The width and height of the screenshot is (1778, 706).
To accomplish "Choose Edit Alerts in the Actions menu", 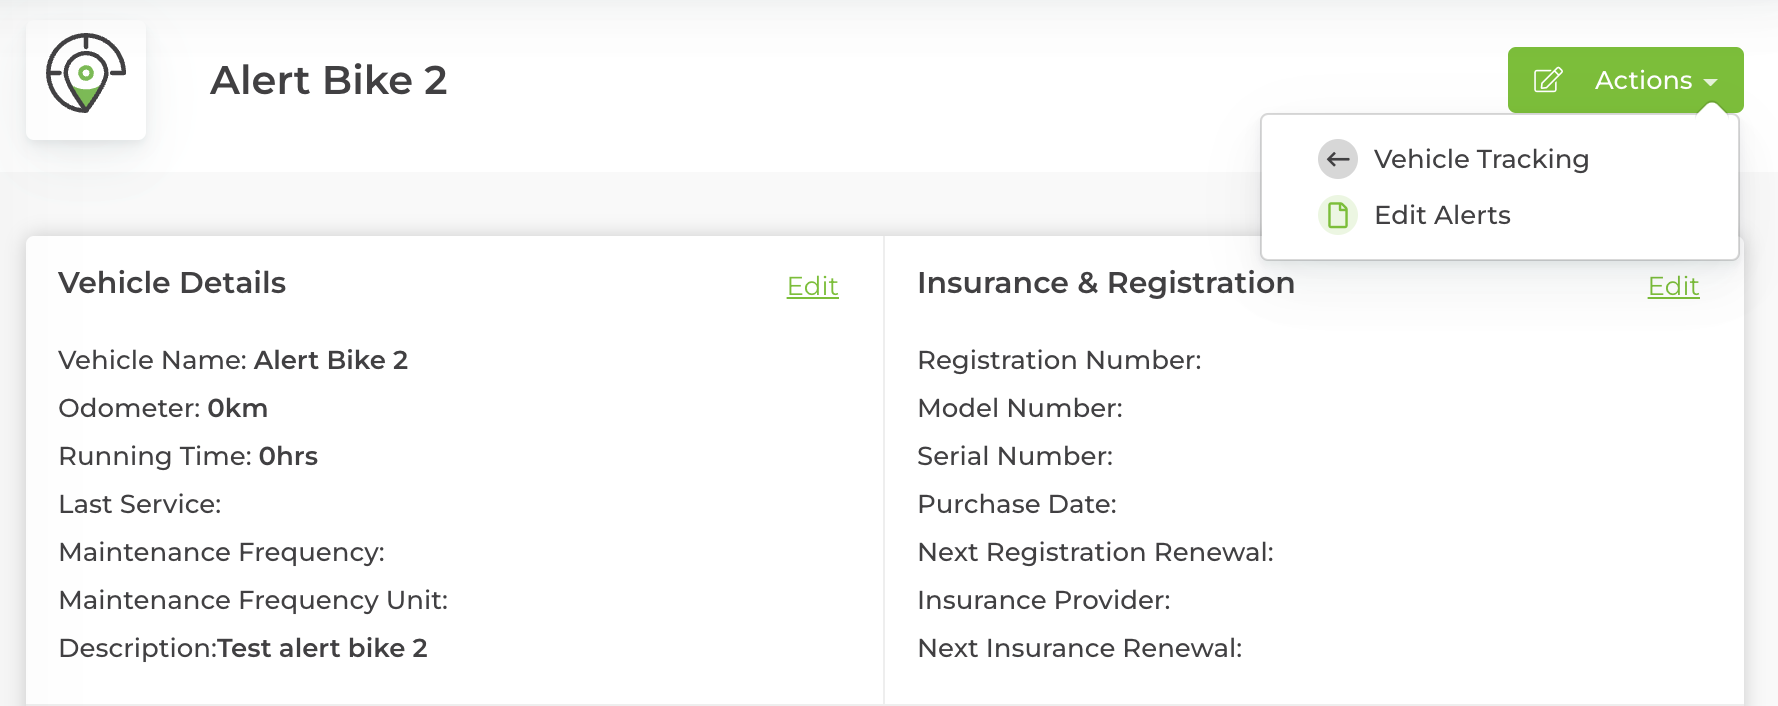I will click(1442, 215).
